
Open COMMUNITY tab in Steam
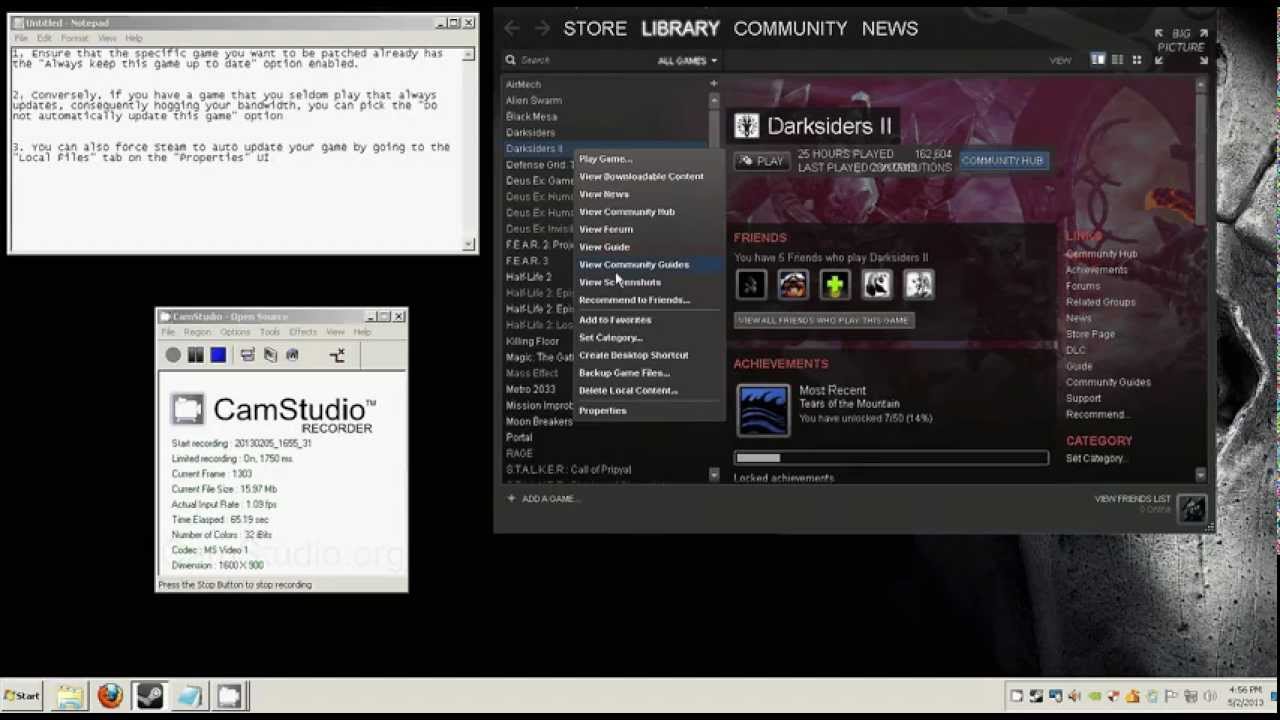point(790,29)
